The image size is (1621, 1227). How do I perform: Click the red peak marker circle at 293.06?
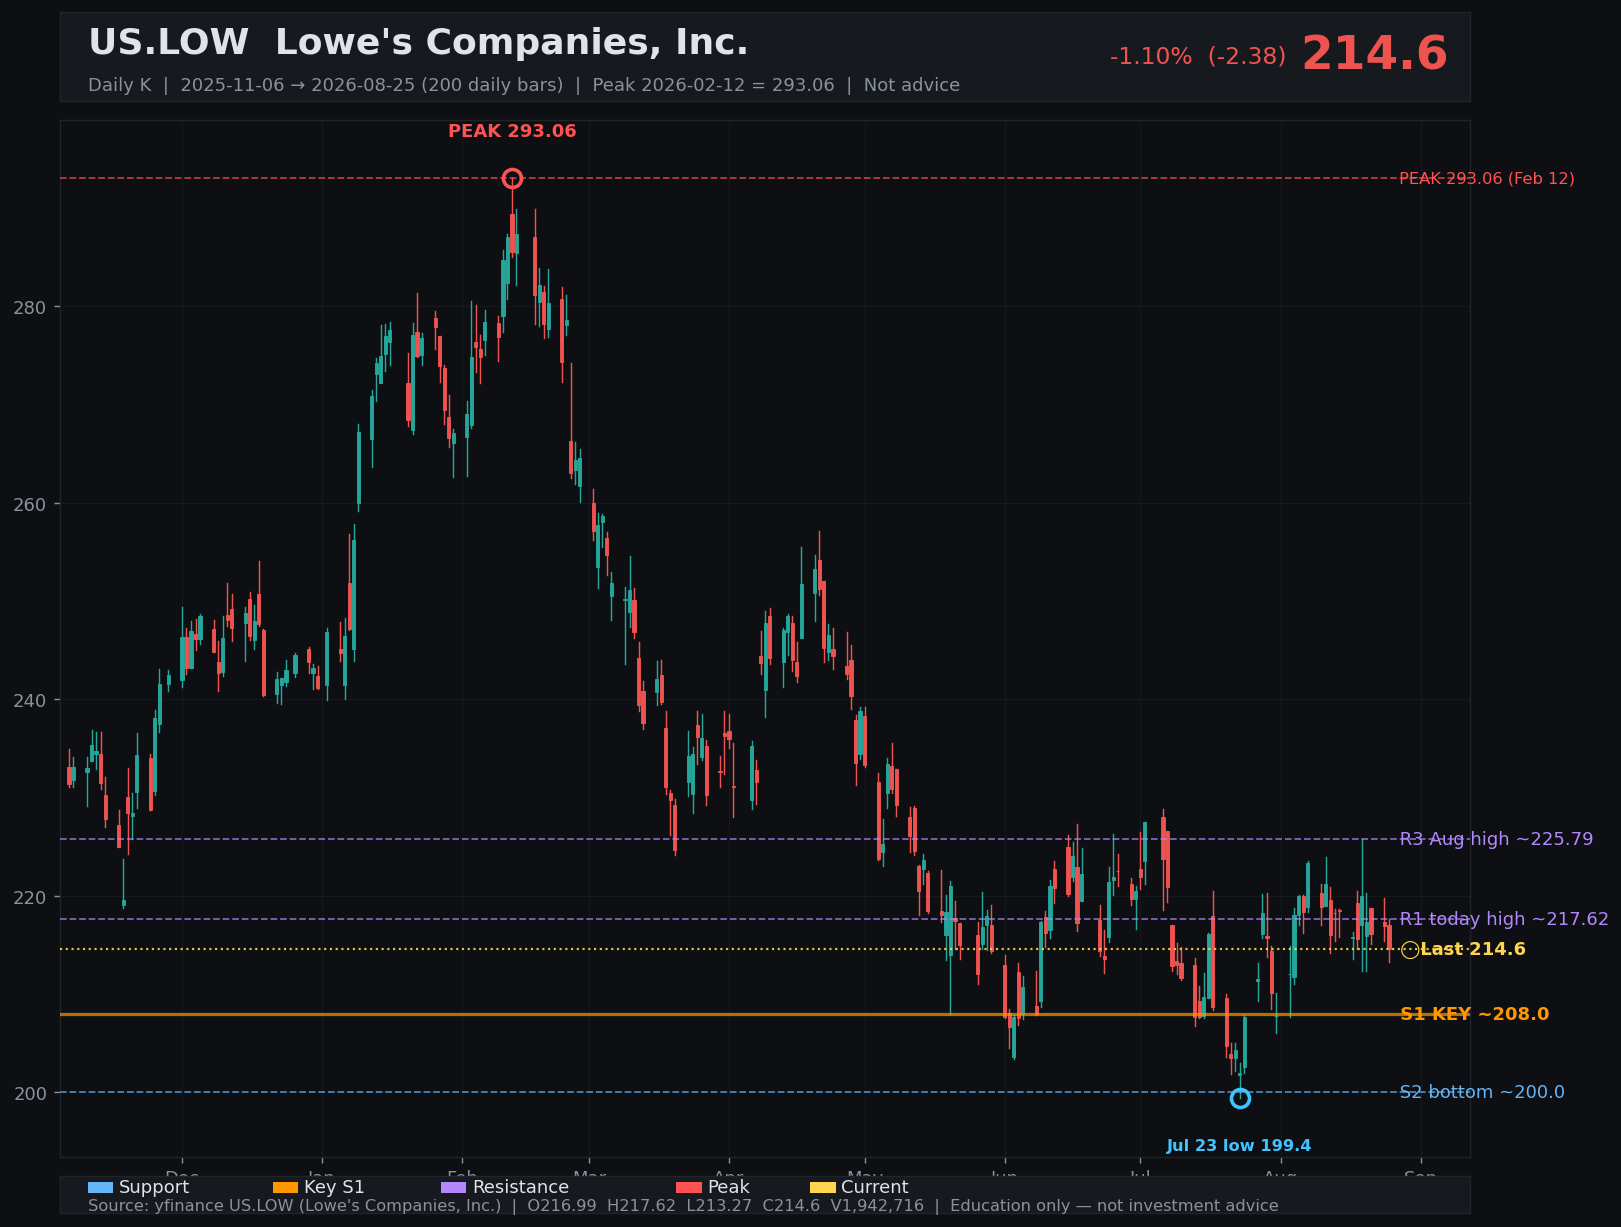[512, 179]
